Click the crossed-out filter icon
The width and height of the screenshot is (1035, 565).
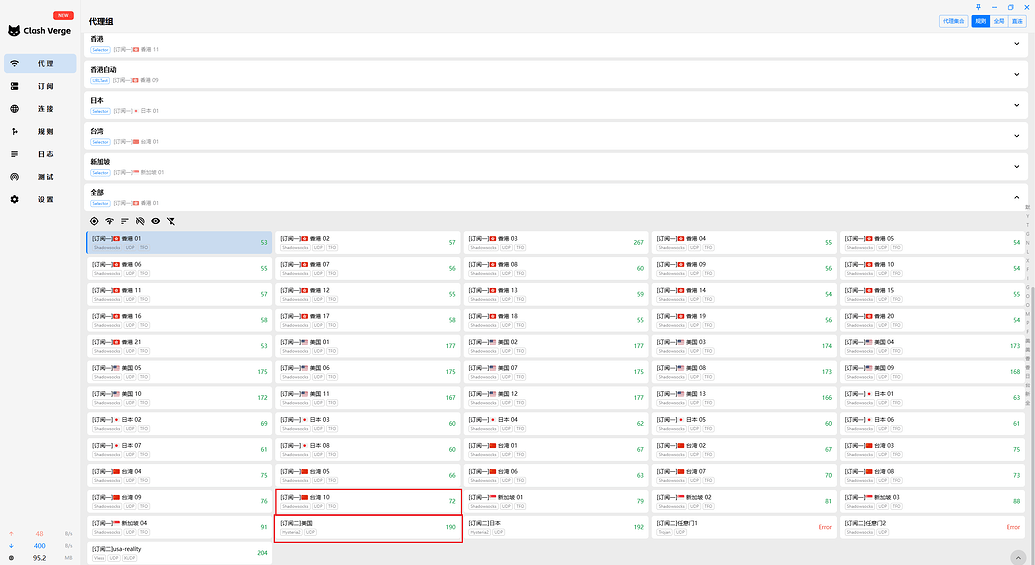point(171,221)
